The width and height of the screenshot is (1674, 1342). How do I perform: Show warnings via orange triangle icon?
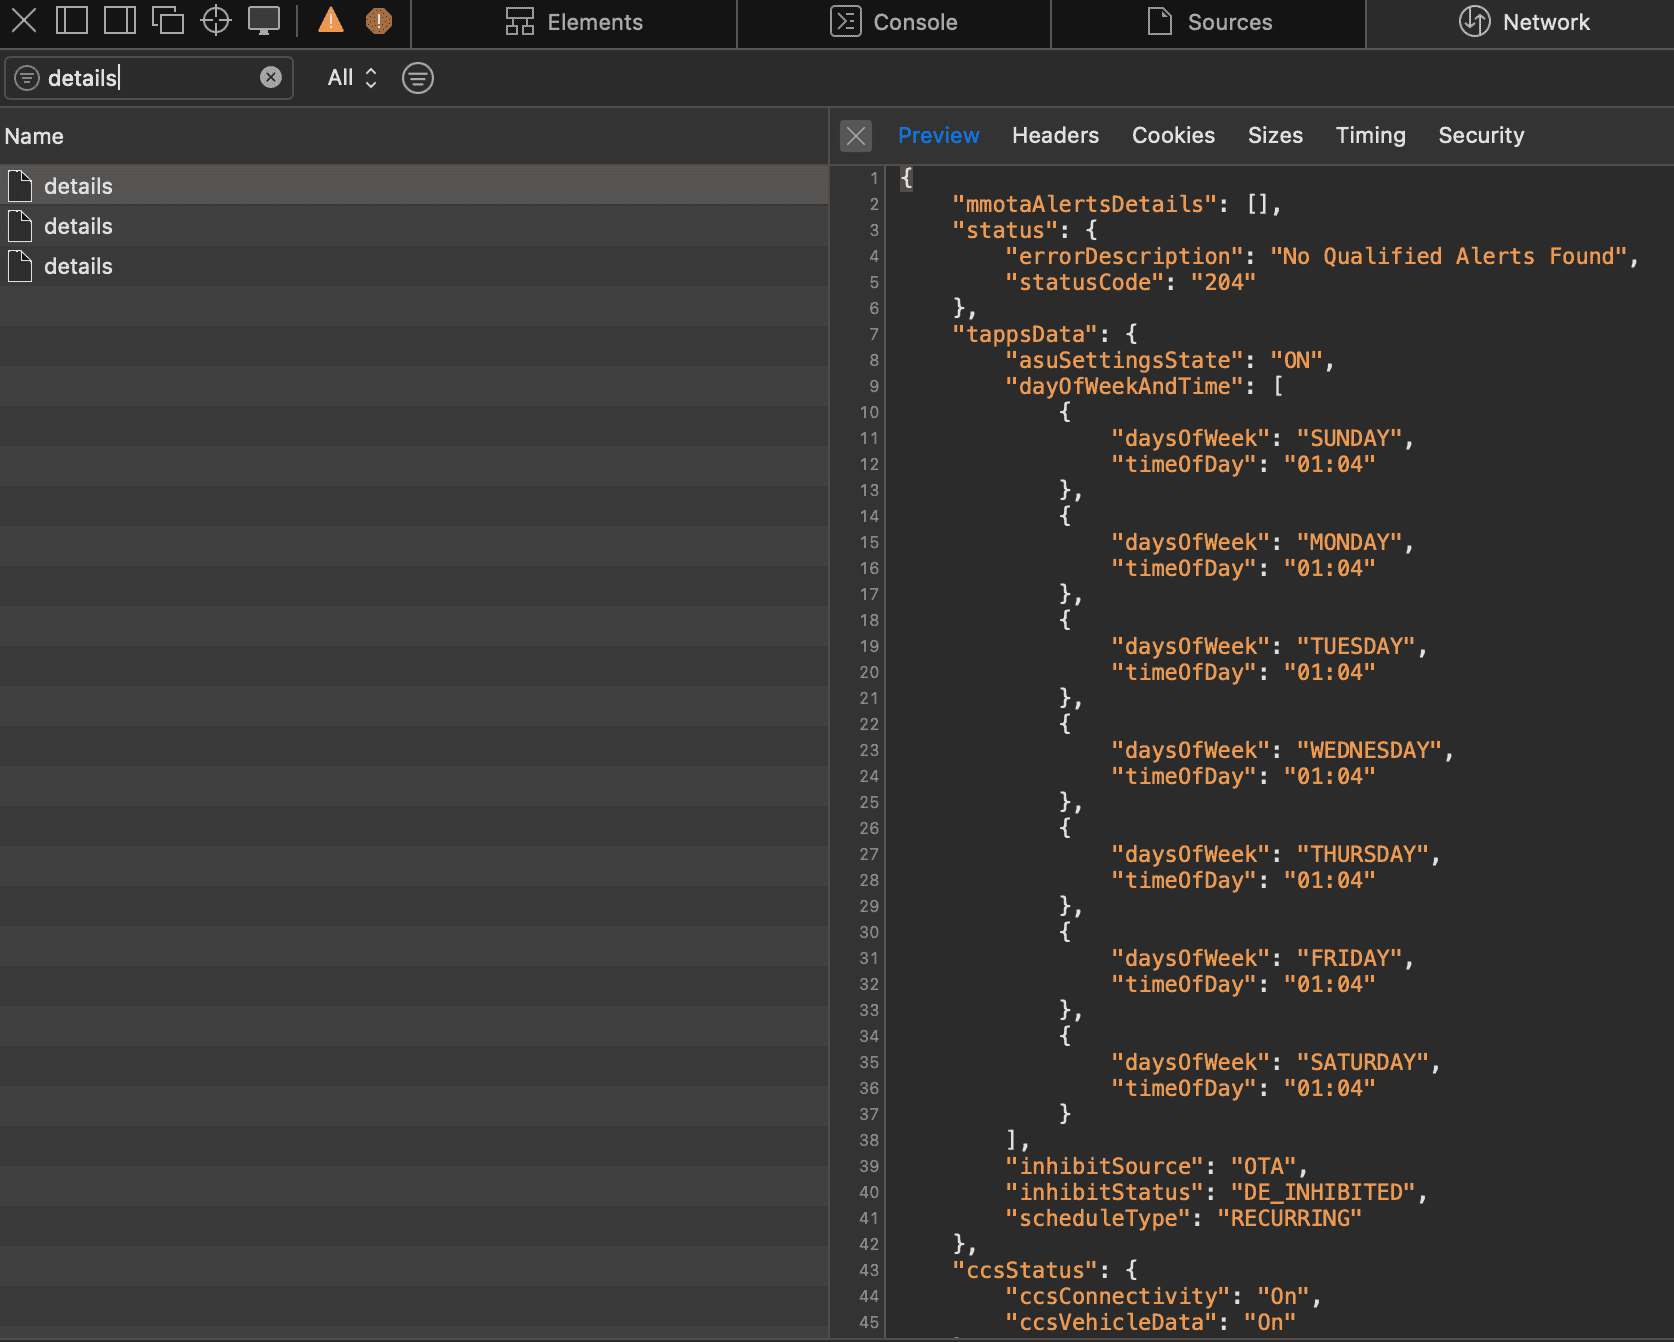point(331,21)
